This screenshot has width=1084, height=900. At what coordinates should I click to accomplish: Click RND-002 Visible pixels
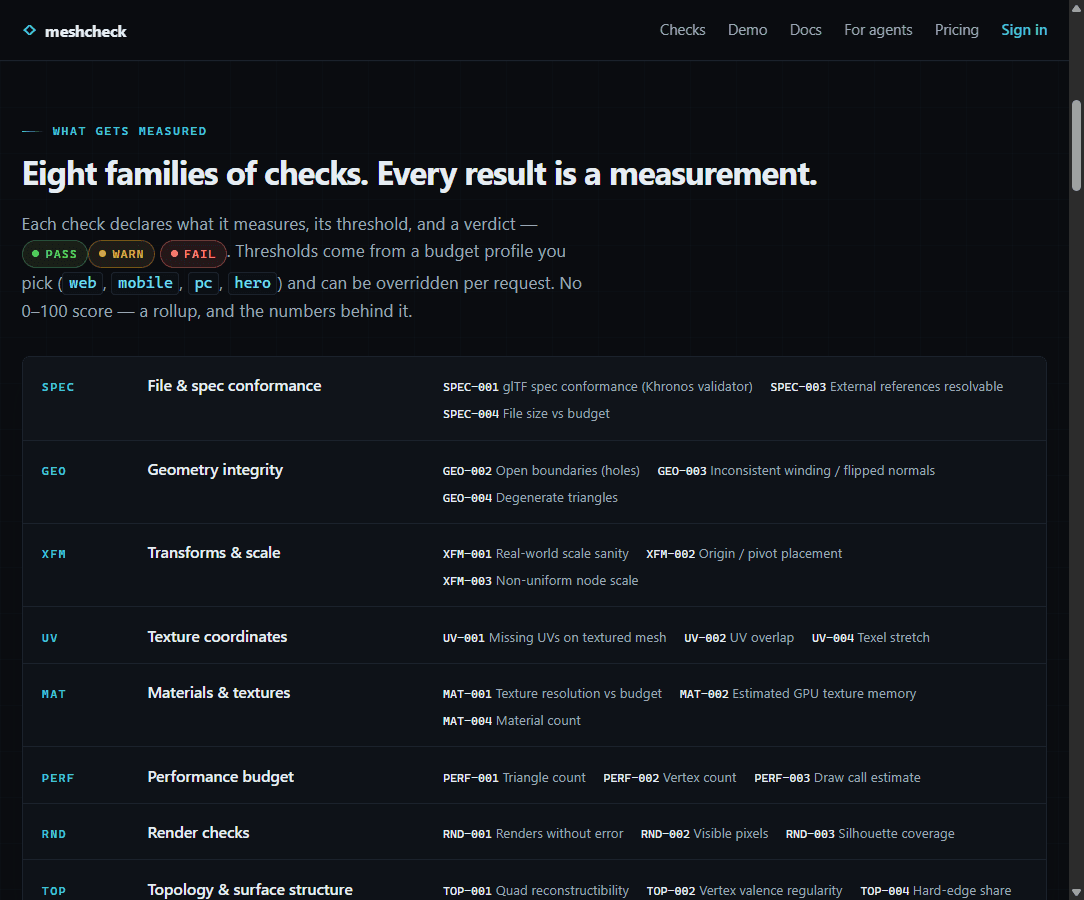coord(704,834)
